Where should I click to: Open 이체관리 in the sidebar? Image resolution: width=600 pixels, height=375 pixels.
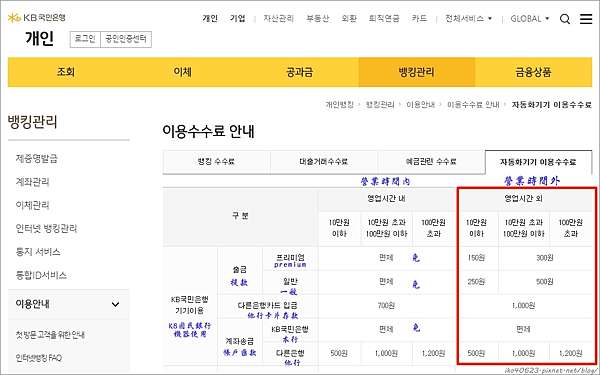tap(32, 205)
